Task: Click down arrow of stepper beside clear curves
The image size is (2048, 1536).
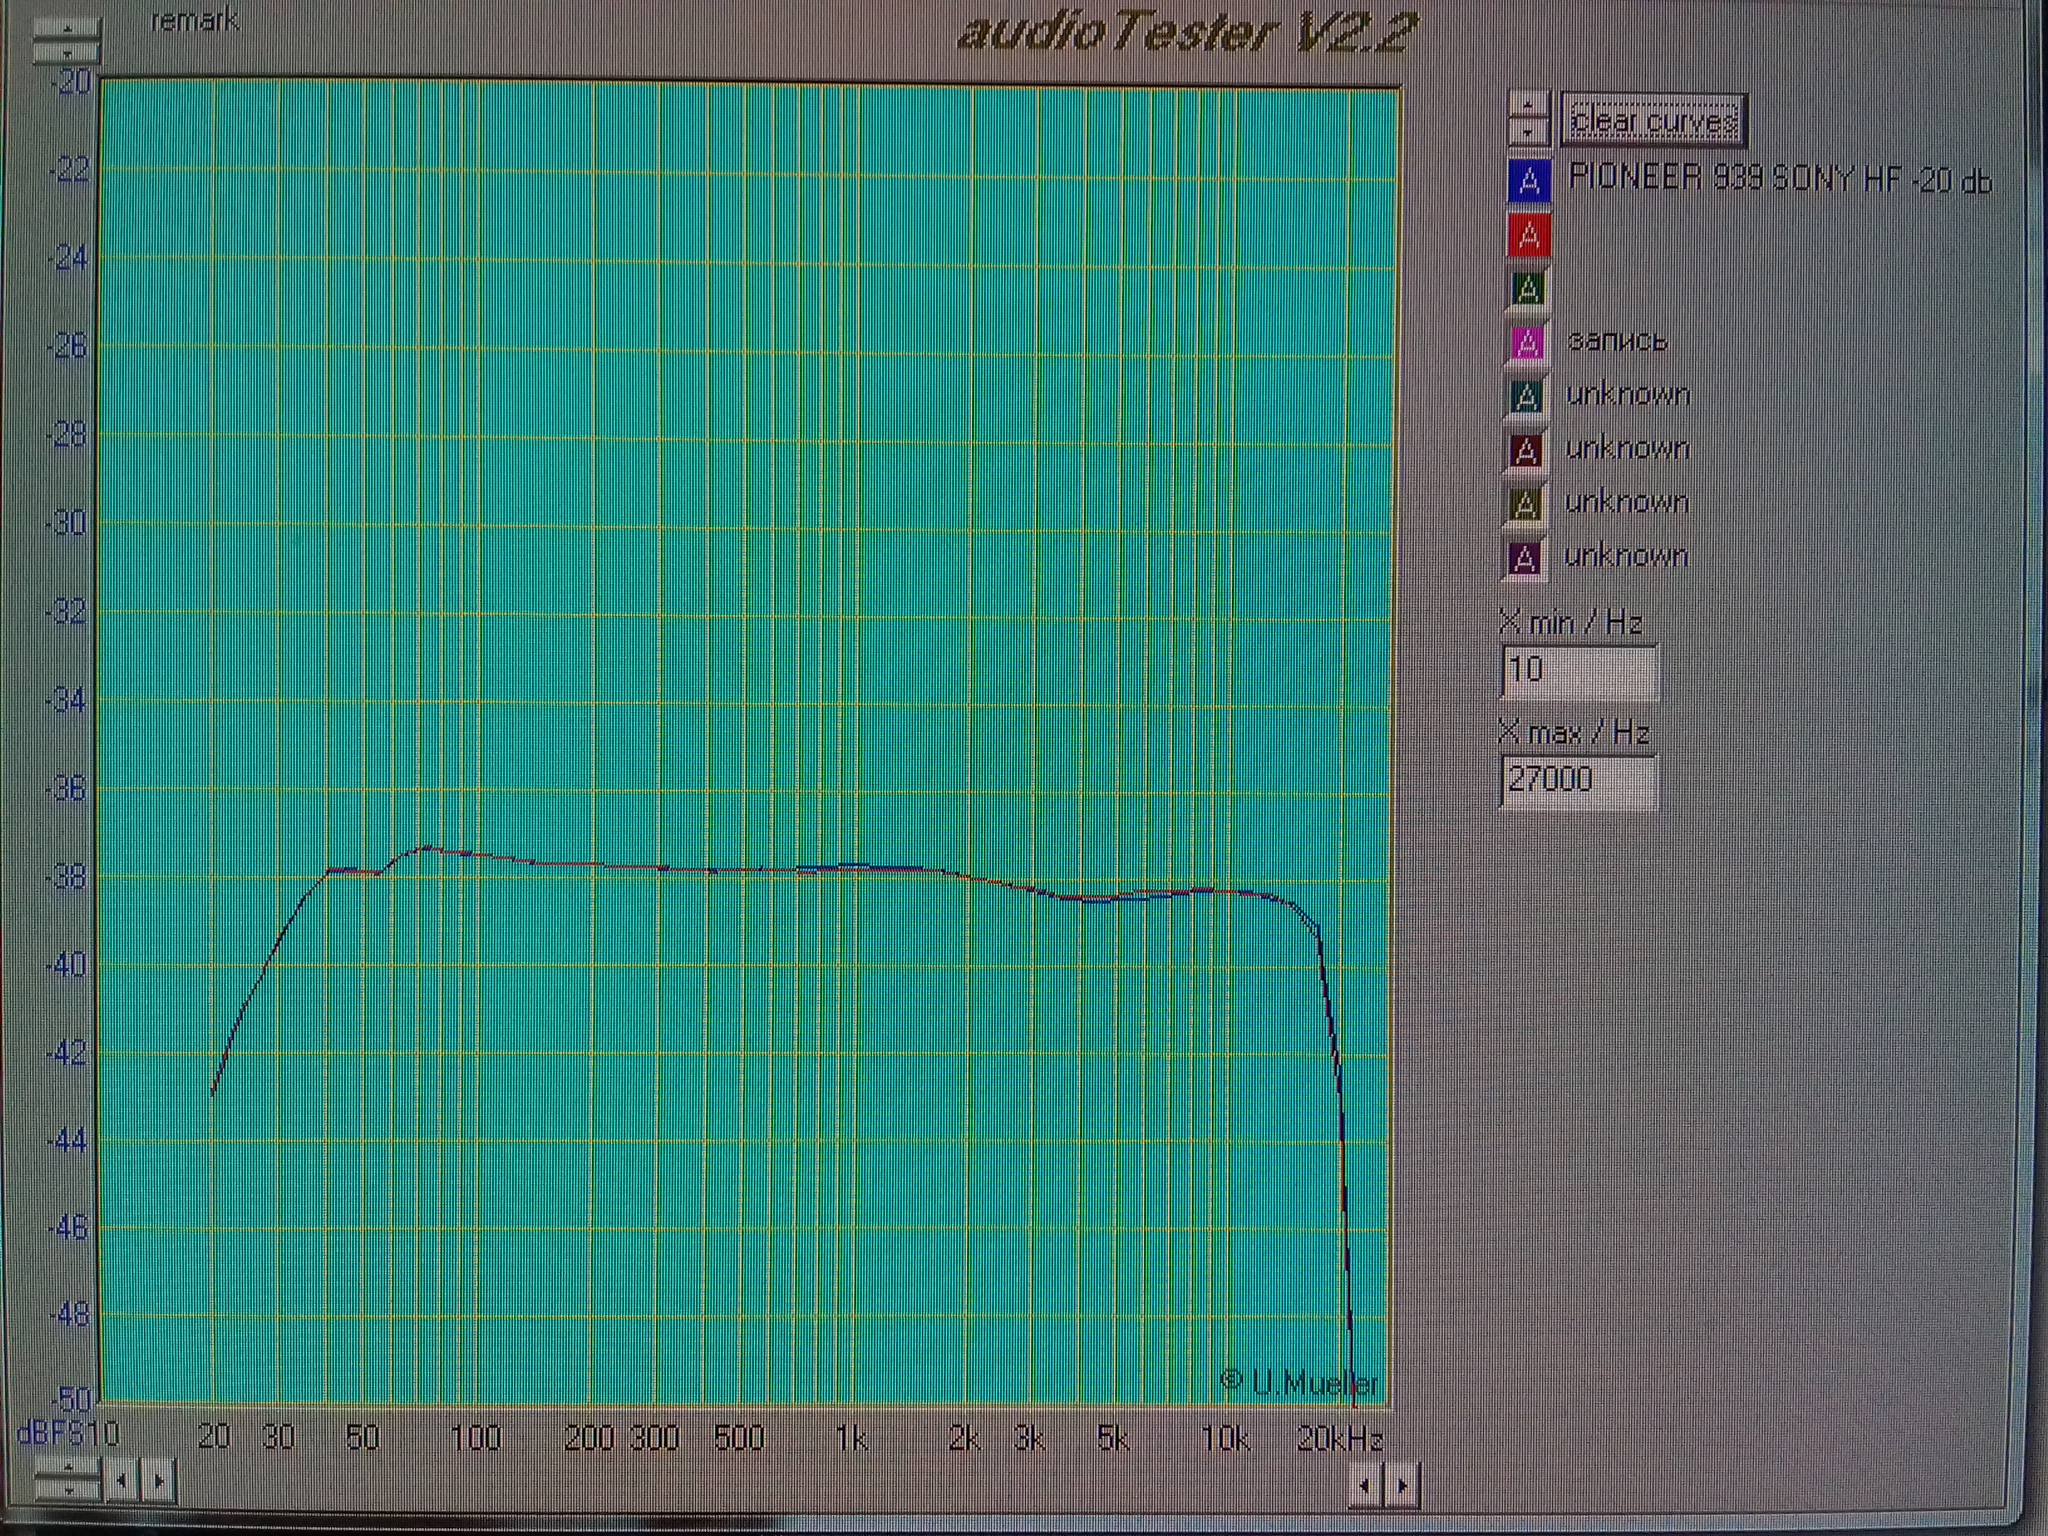Action: (x=1528, y=132)
